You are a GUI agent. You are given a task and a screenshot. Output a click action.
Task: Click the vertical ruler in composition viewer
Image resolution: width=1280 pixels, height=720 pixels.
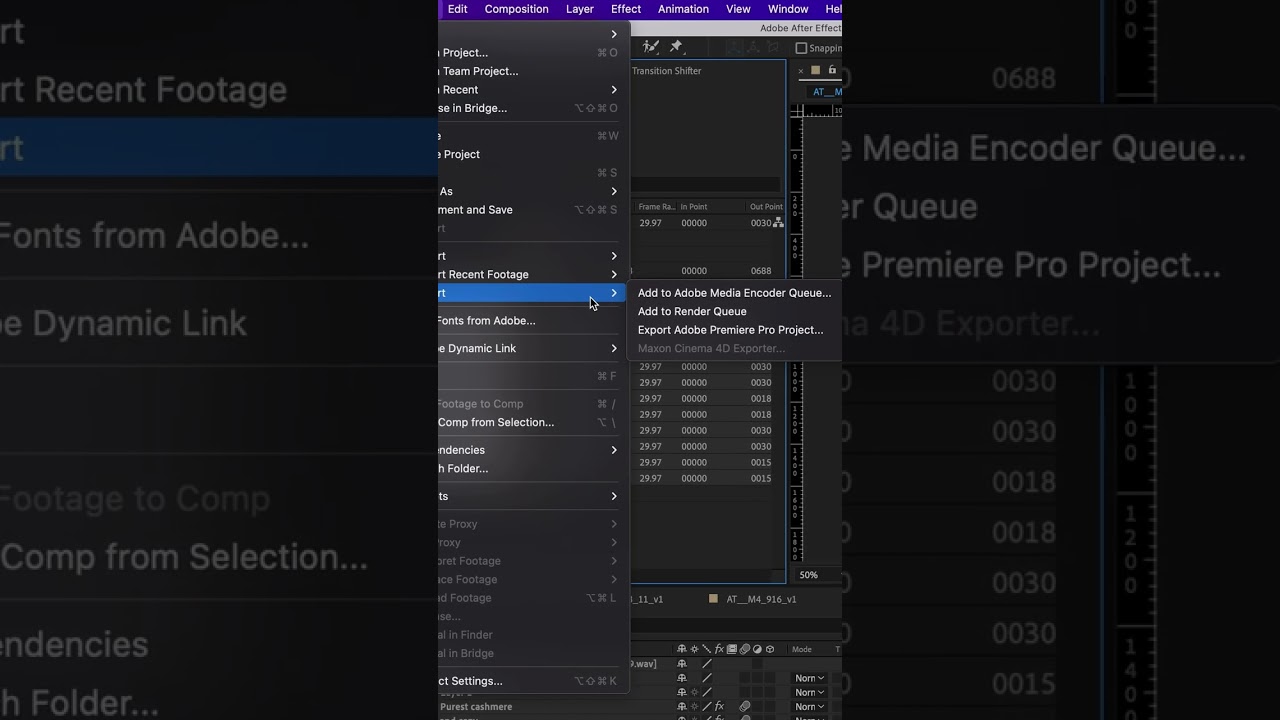(796, 340)
